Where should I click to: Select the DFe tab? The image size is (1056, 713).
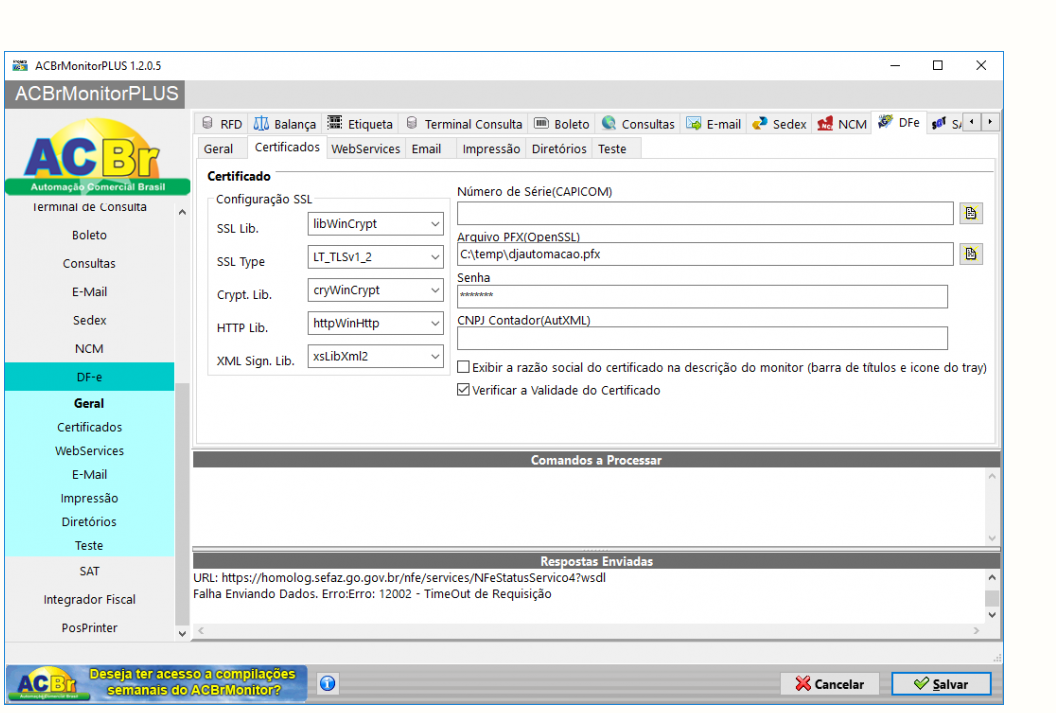tap(899, 123)
